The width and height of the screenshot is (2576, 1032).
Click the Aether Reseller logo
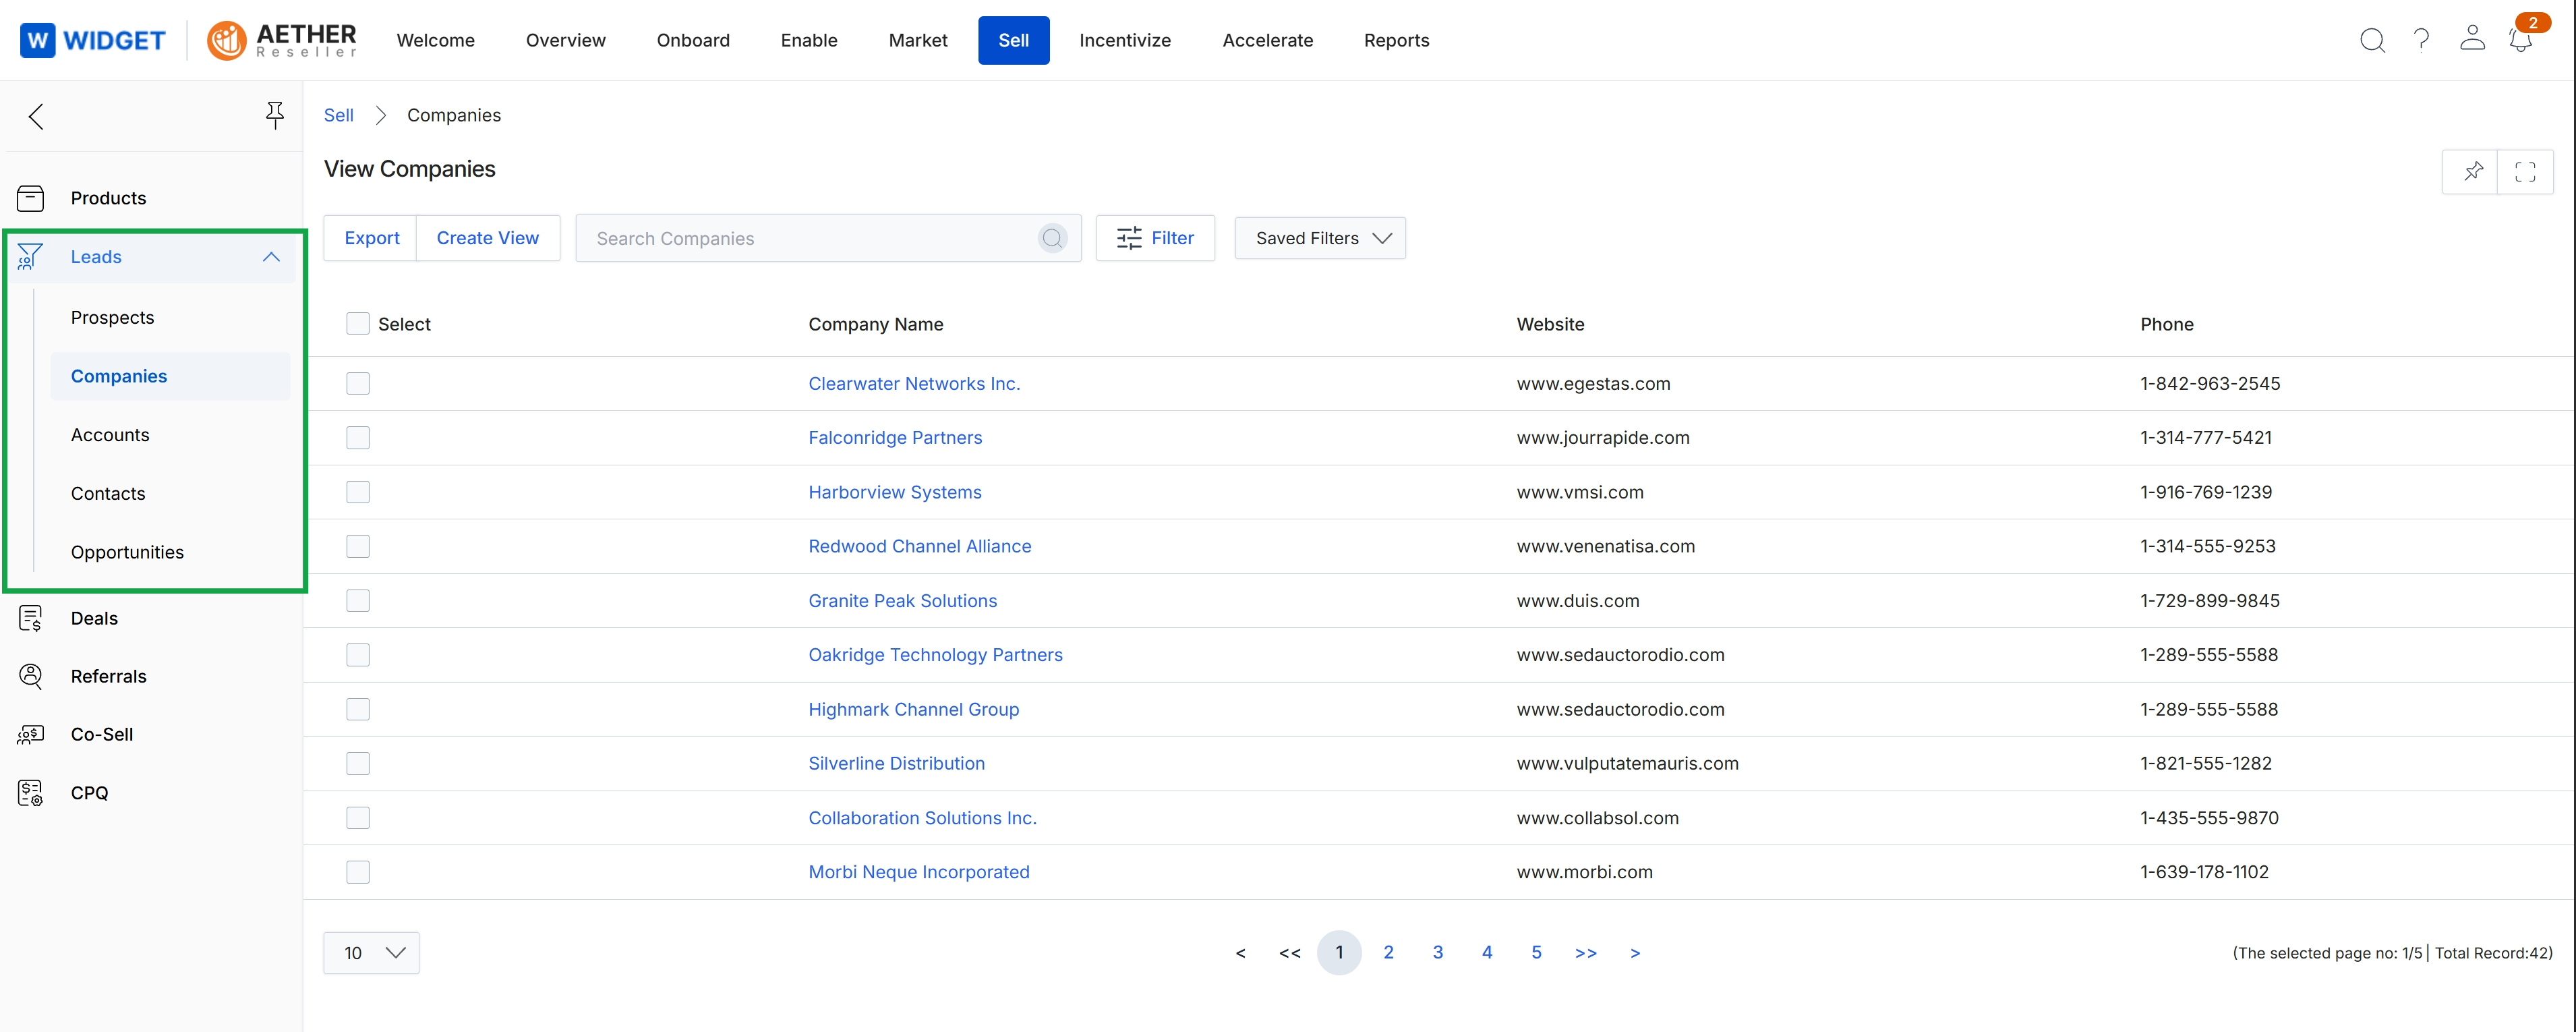click(x=281, y=40)
